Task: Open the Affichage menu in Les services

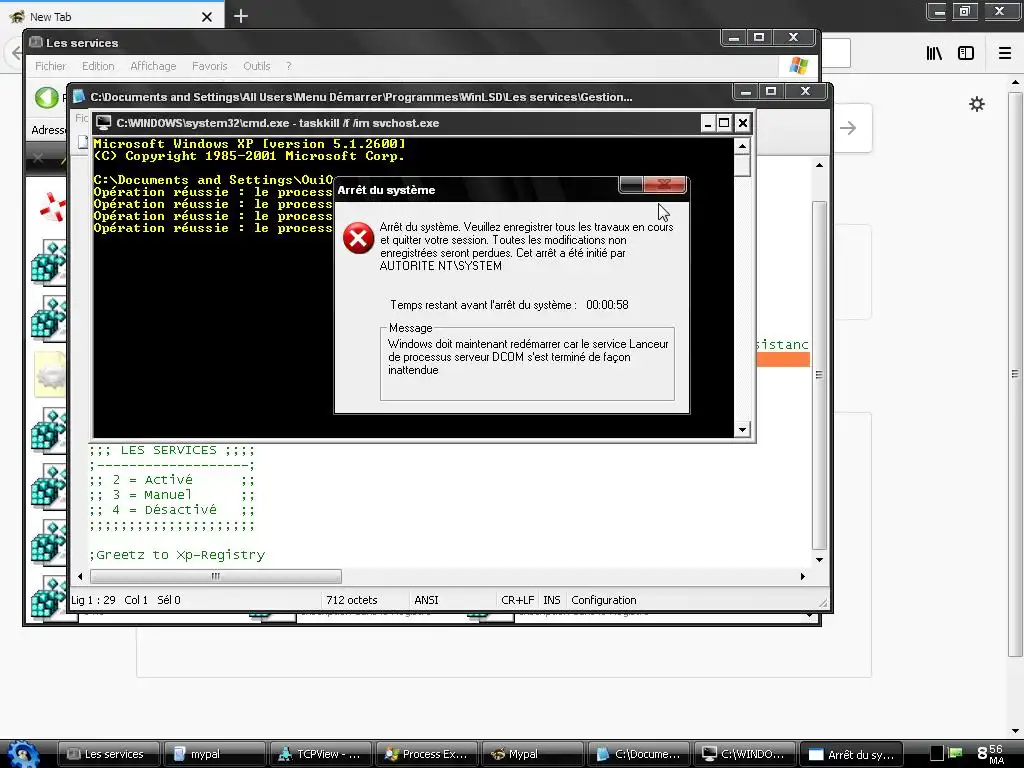Action: [x=153, y=66]
